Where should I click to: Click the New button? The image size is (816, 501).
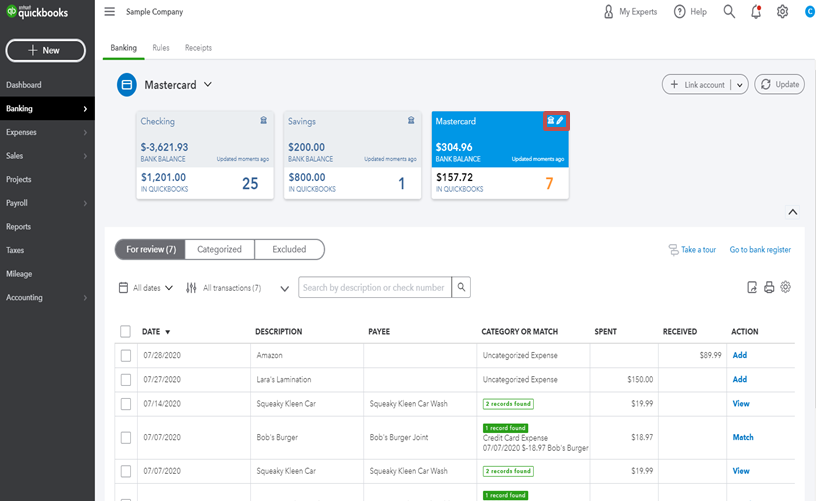[x=45, y=50]
